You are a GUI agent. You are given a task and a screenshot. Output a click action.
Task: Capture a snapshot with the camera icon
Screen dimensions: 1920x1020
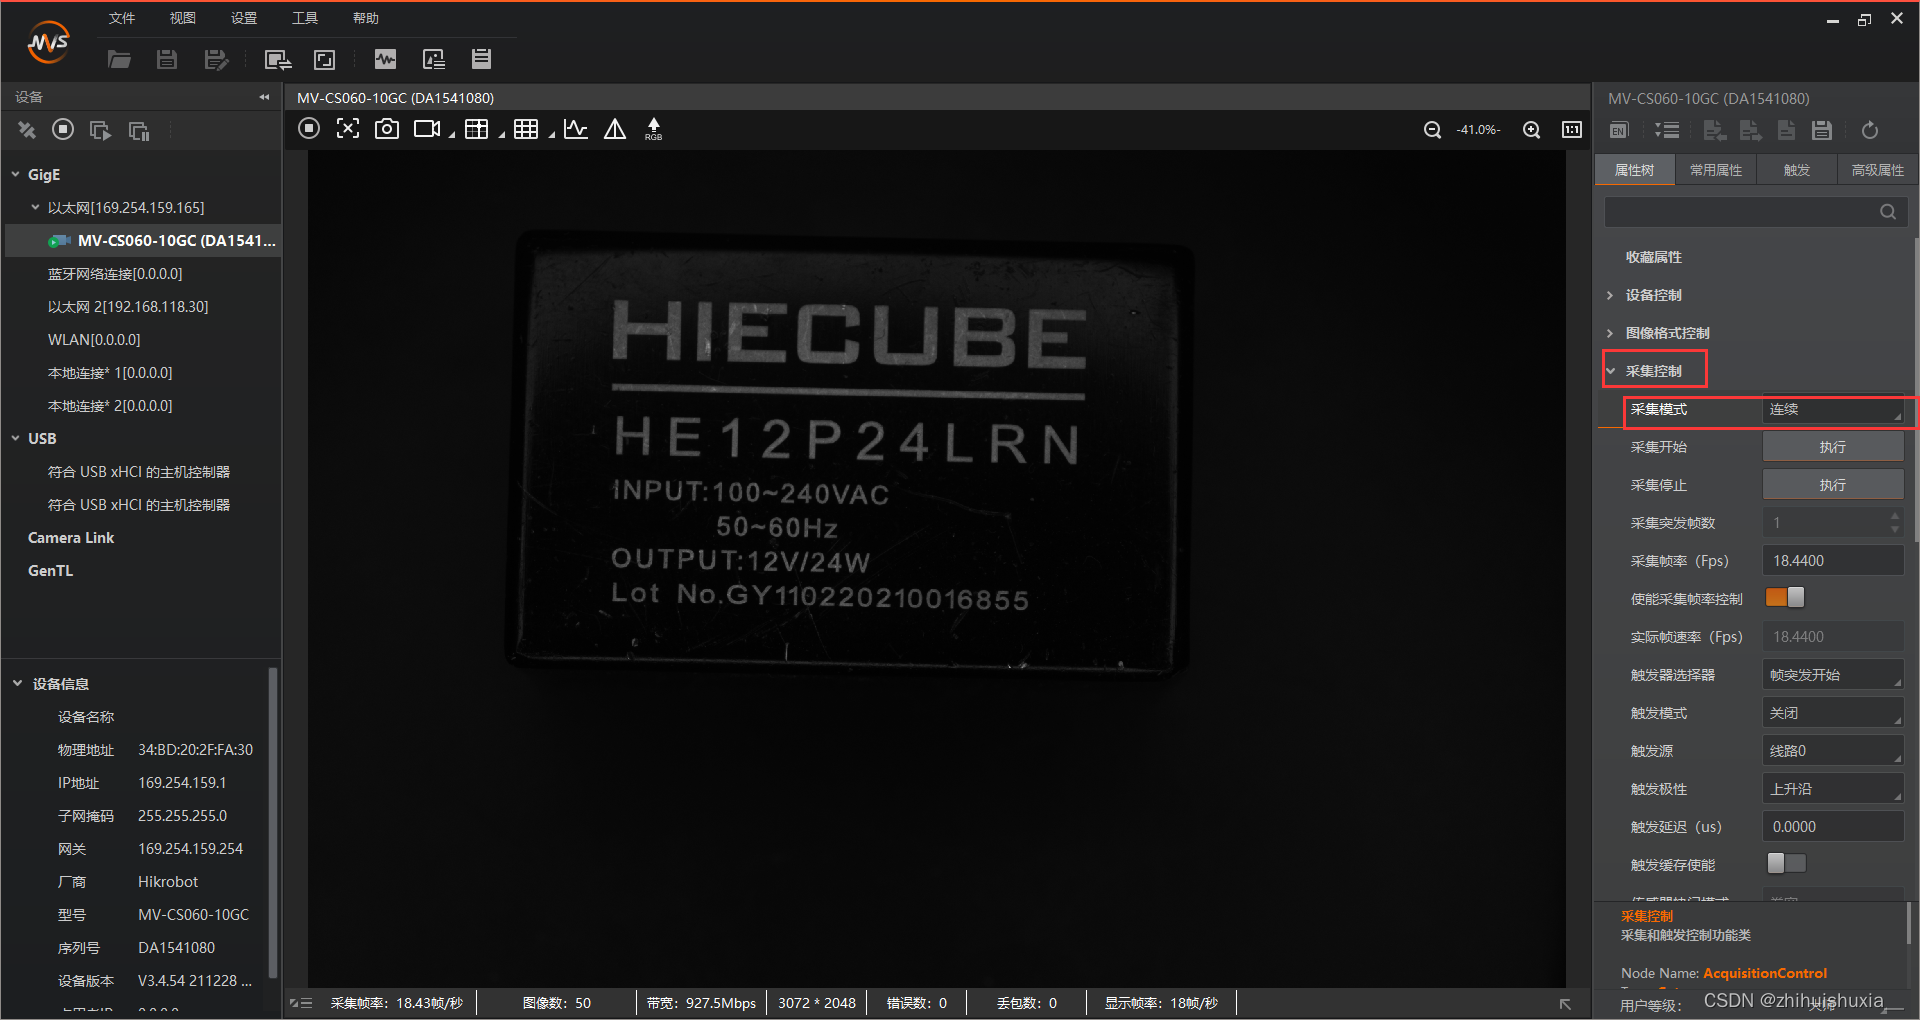pos(386,128)
